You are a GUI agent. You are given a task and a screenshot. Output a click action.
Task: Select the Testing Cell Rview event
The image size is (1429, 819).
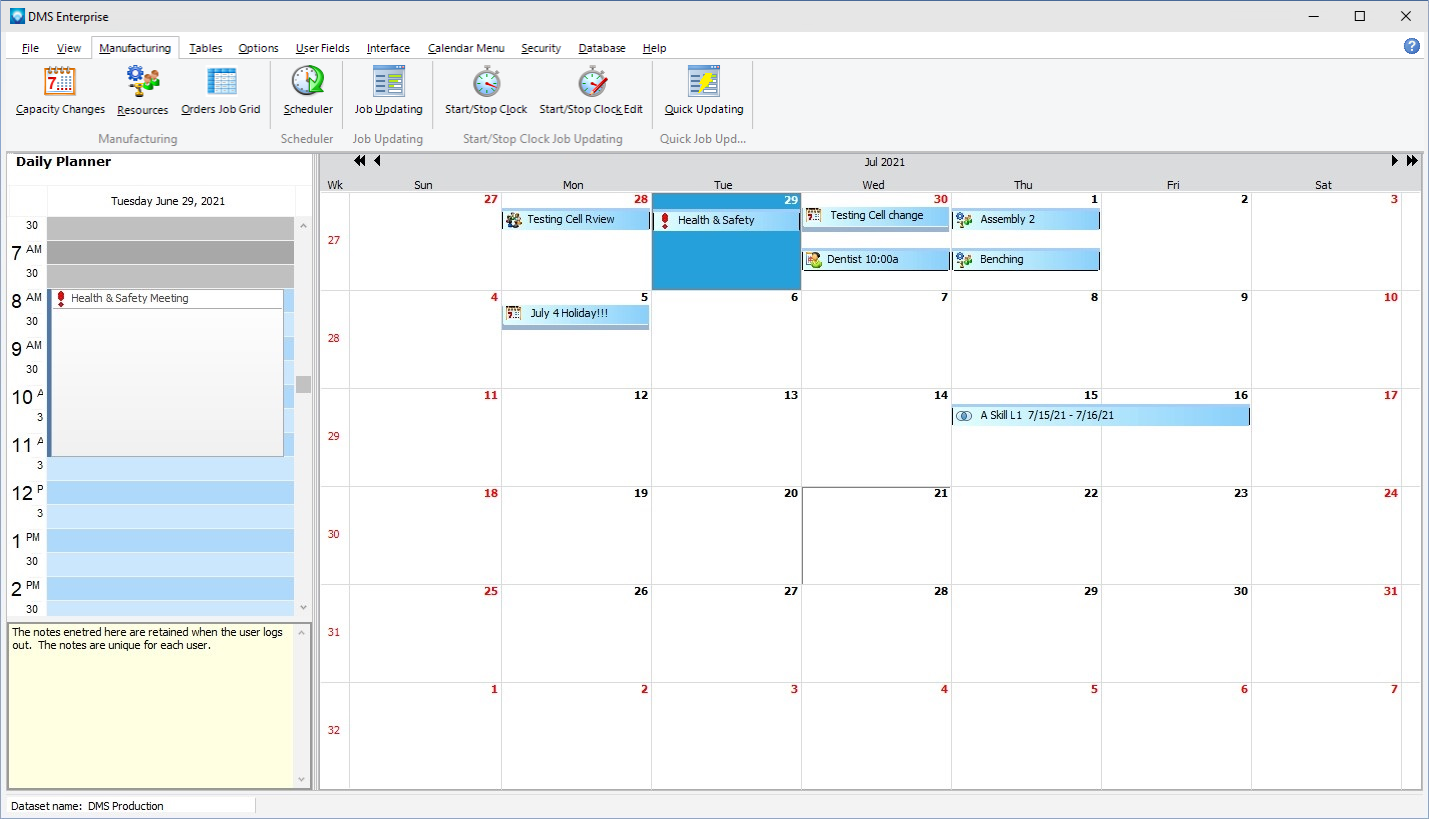tap(576, 220)
